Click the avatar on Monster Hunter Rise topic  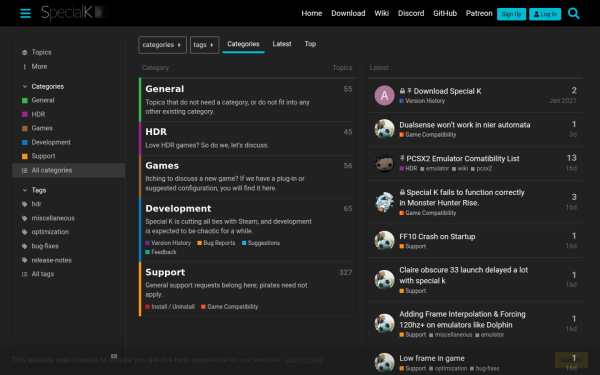(x=384, y=202)
